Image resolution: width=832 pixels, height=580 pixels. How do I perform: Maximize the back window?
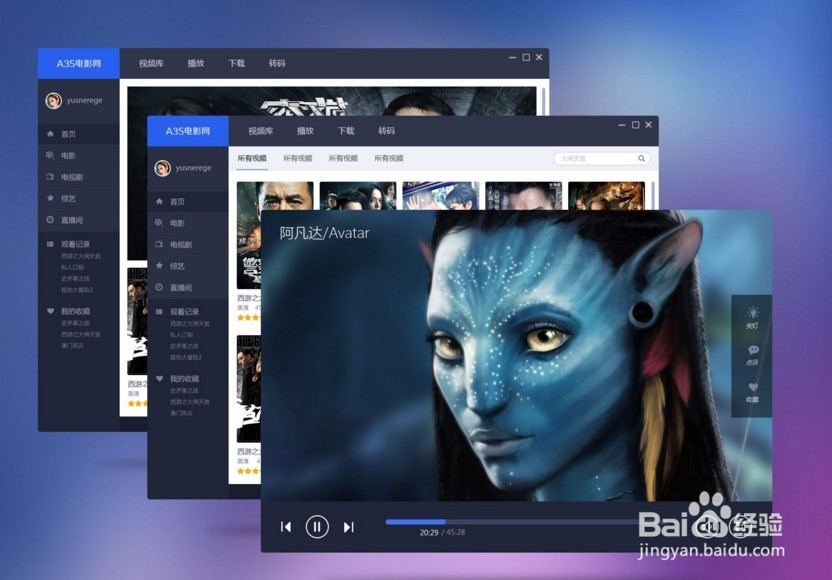[526, 57]
